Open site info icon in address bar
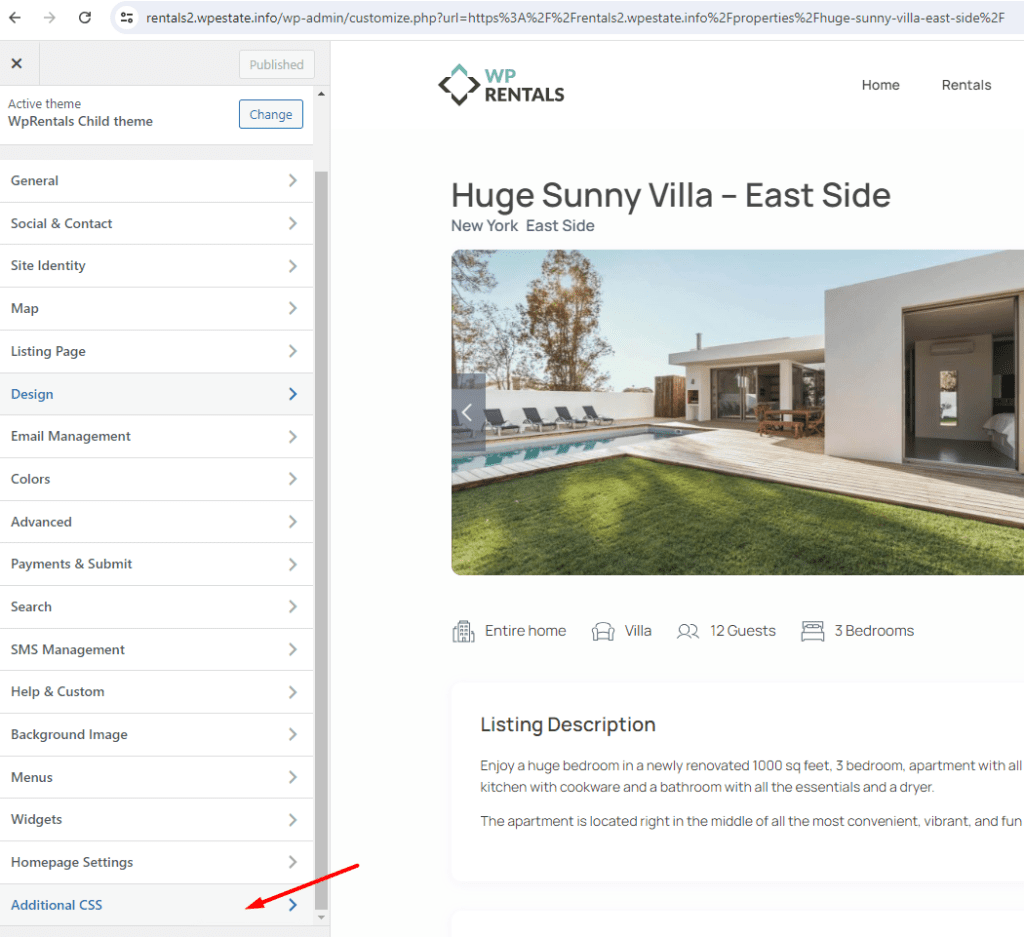Screen dimensions: 1024x937 click(x=127, y=18)
